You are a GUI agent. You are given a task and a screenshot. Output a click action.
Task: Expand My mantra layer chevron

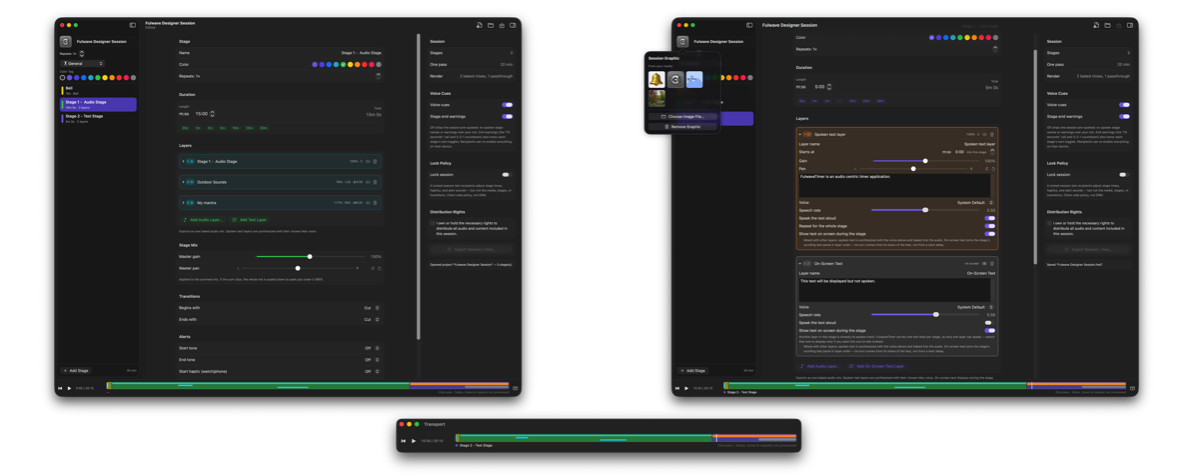point(183,202)
